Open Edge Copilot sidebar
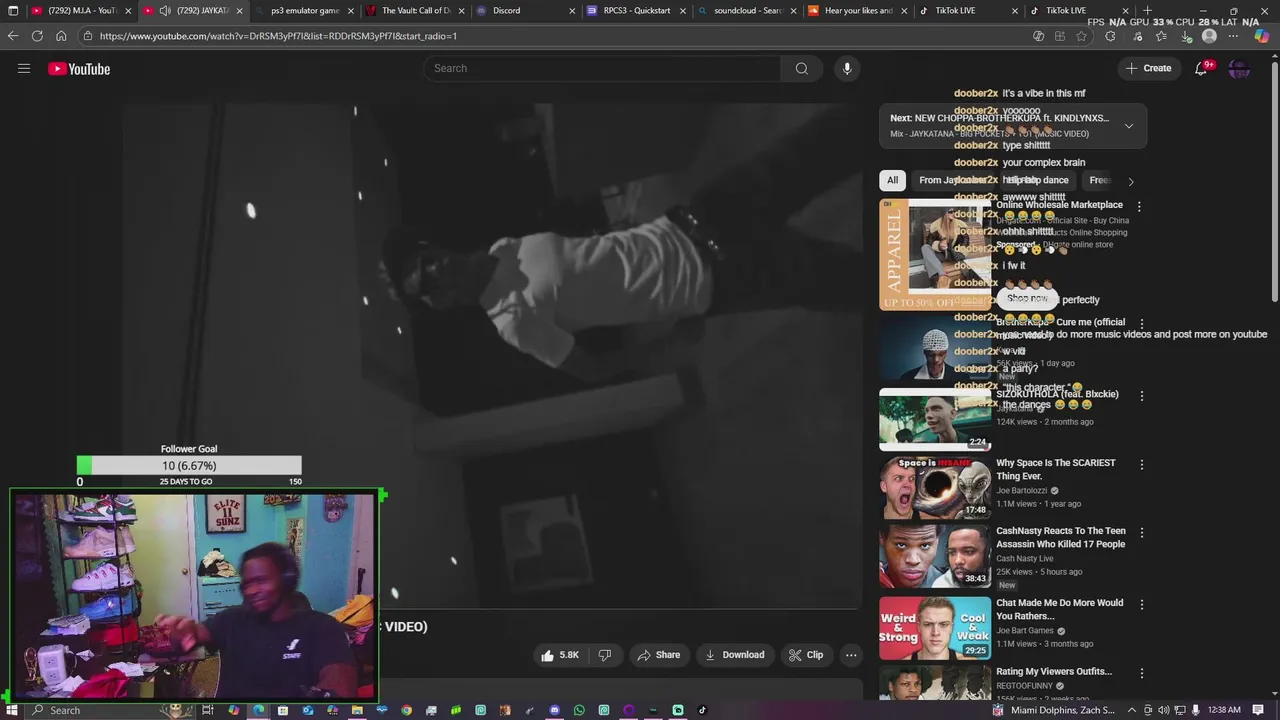Viewport: 1280px width, 720px height. click(x=1262, y=36)
